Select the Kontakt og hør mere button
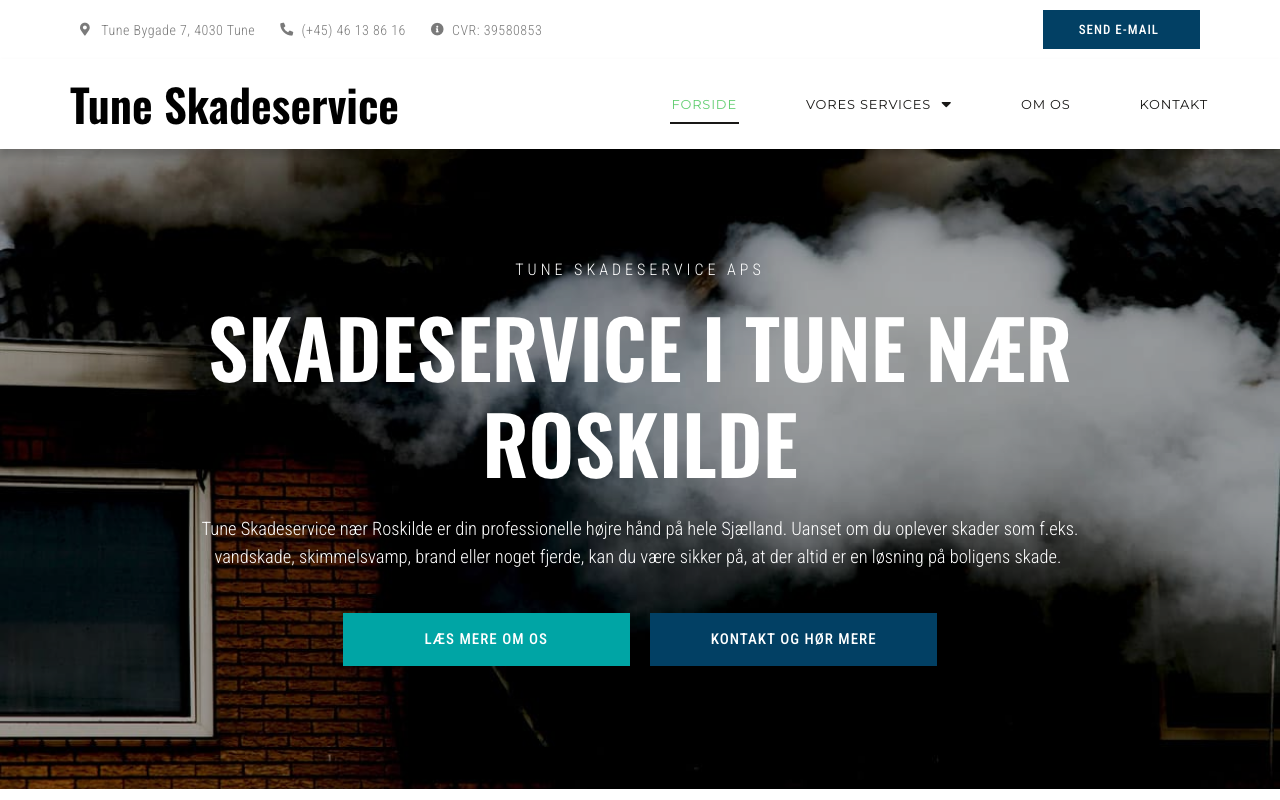 pyautogui.click(x=793, y=639)
